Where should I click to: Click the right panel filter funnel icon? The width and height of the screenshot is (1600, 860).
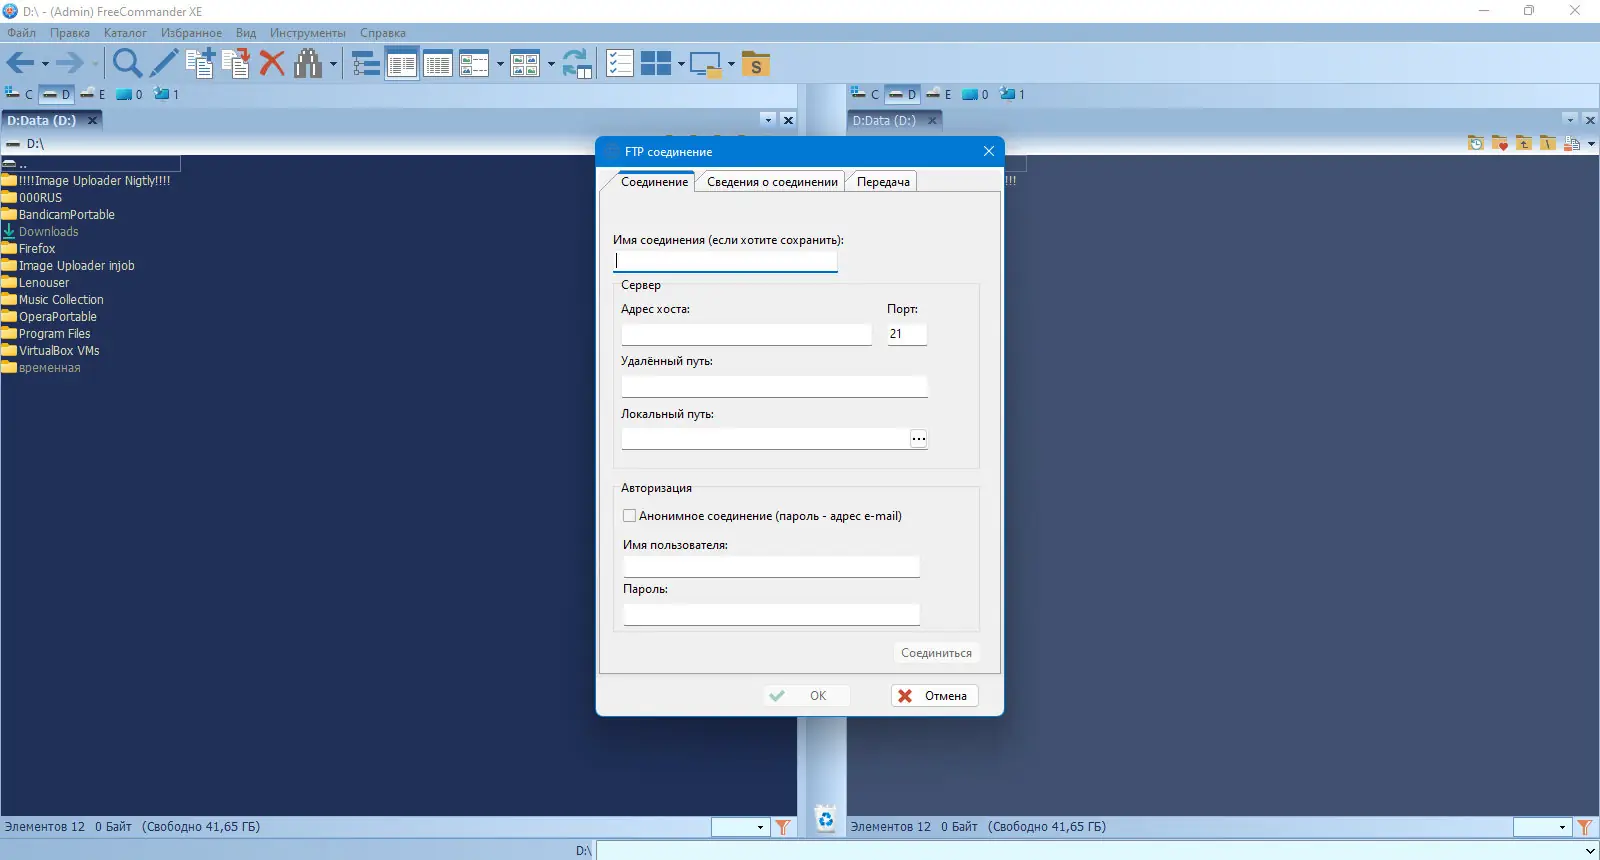pos(1585,827)
